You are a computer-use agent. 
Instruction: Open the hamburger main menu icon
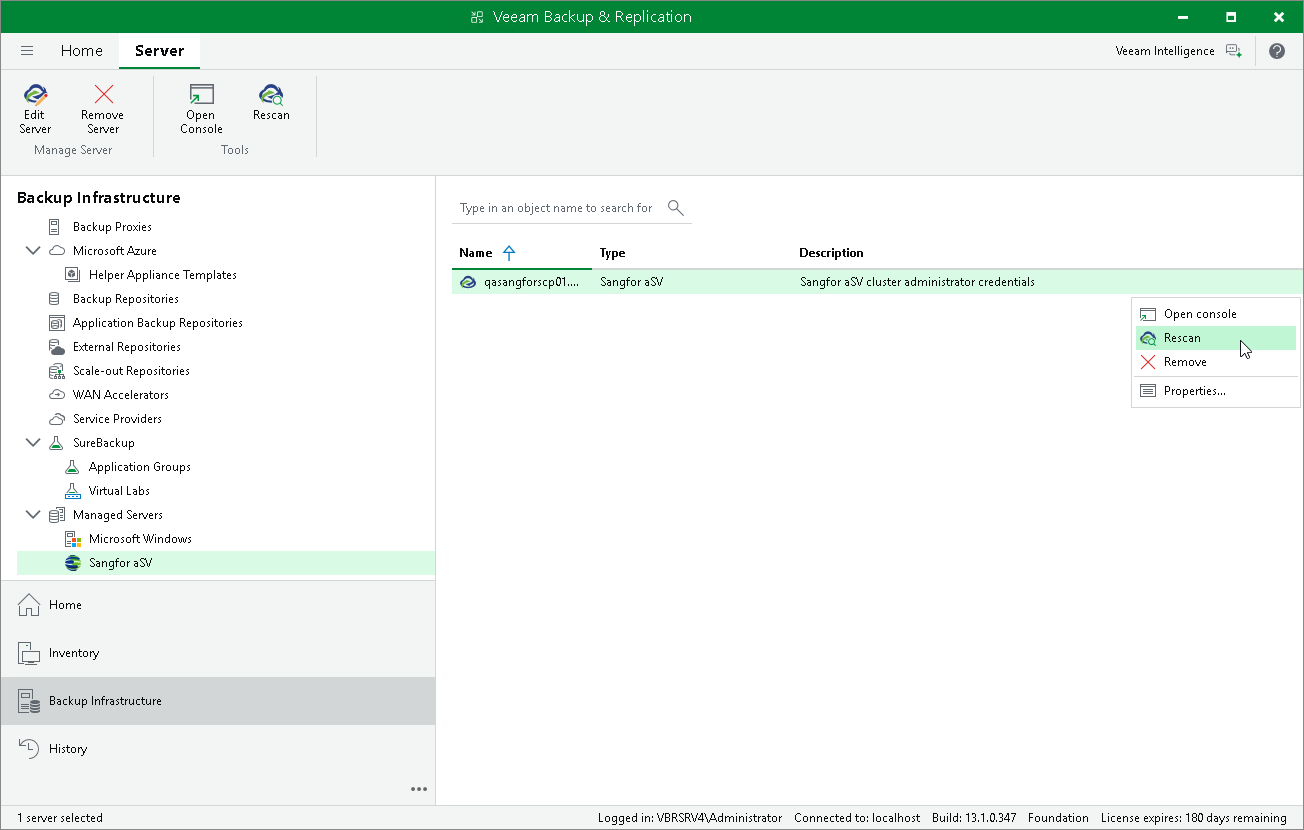pos(27,51)
